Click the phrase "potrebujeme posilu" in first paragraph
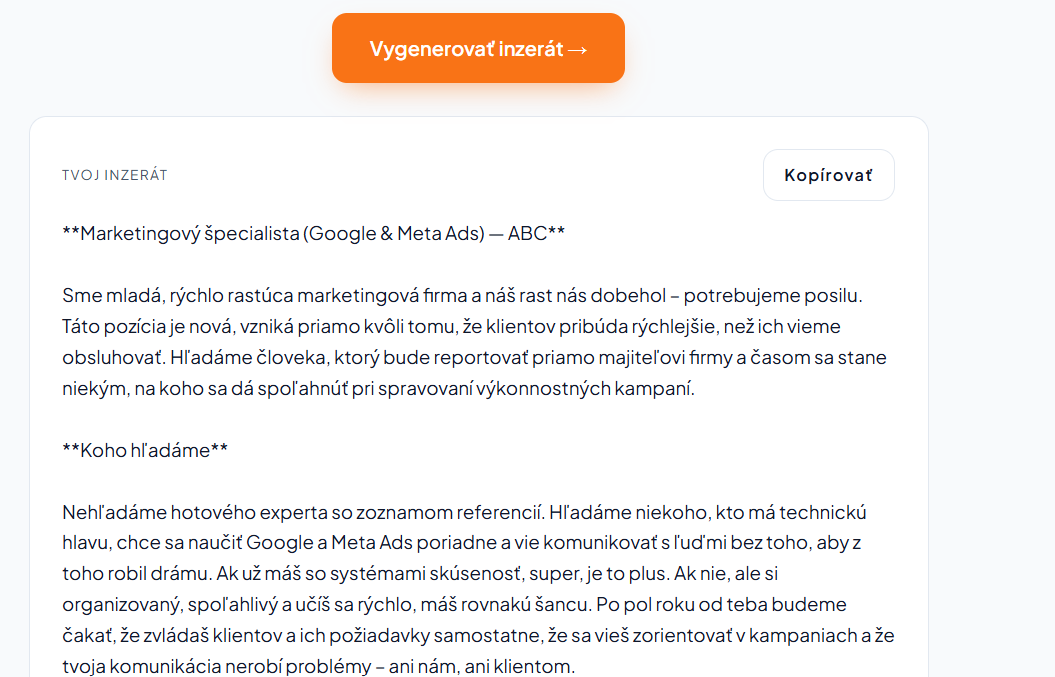The width and height of the screenshot is (1055, 677). (x=772, y=295)
